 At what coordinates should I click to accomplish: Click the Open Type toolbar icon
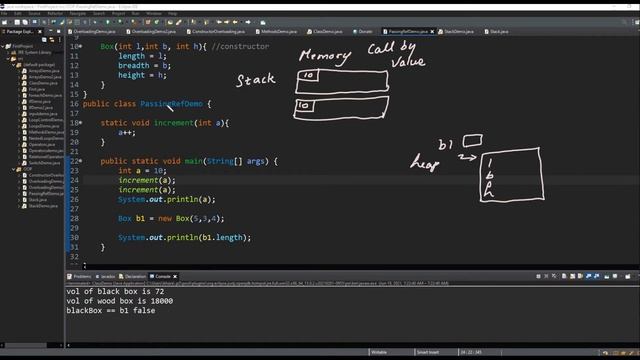170,22
